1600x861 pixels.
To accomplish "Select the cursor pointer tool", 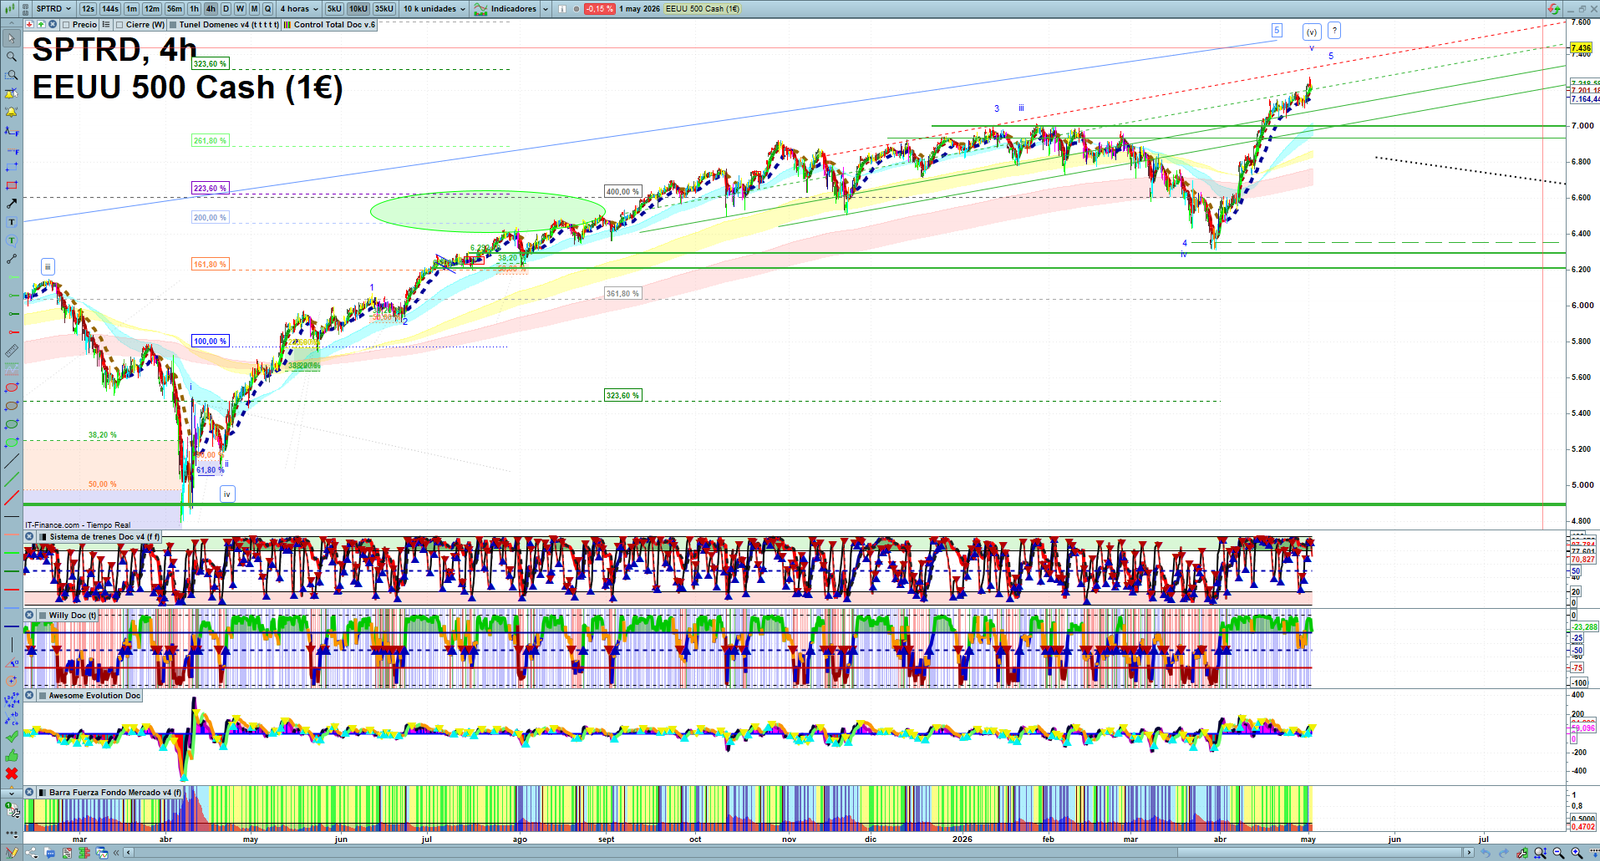I will tap(11, 38).
